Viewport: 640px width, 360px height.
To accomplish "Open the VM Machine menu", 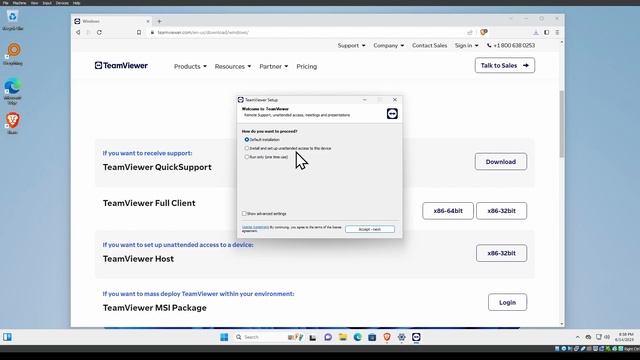I will (x=19, y=3).
